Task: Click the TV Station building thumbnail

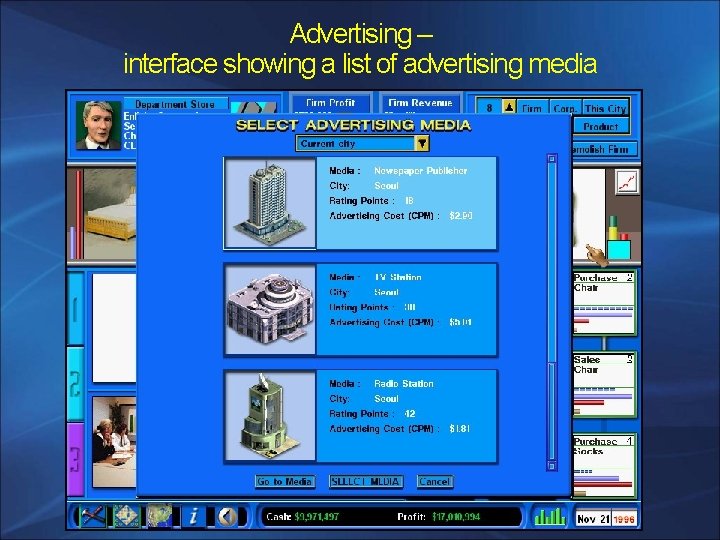Action: coord(270,309)
